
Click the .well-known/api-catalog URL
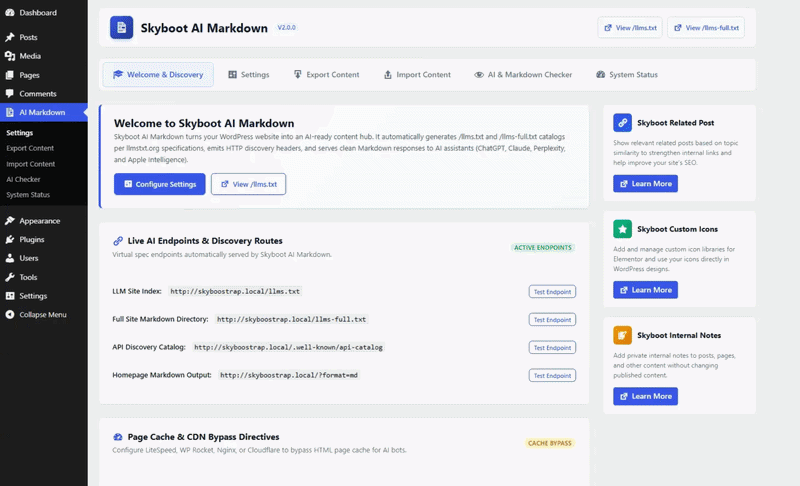coord(288,347)
